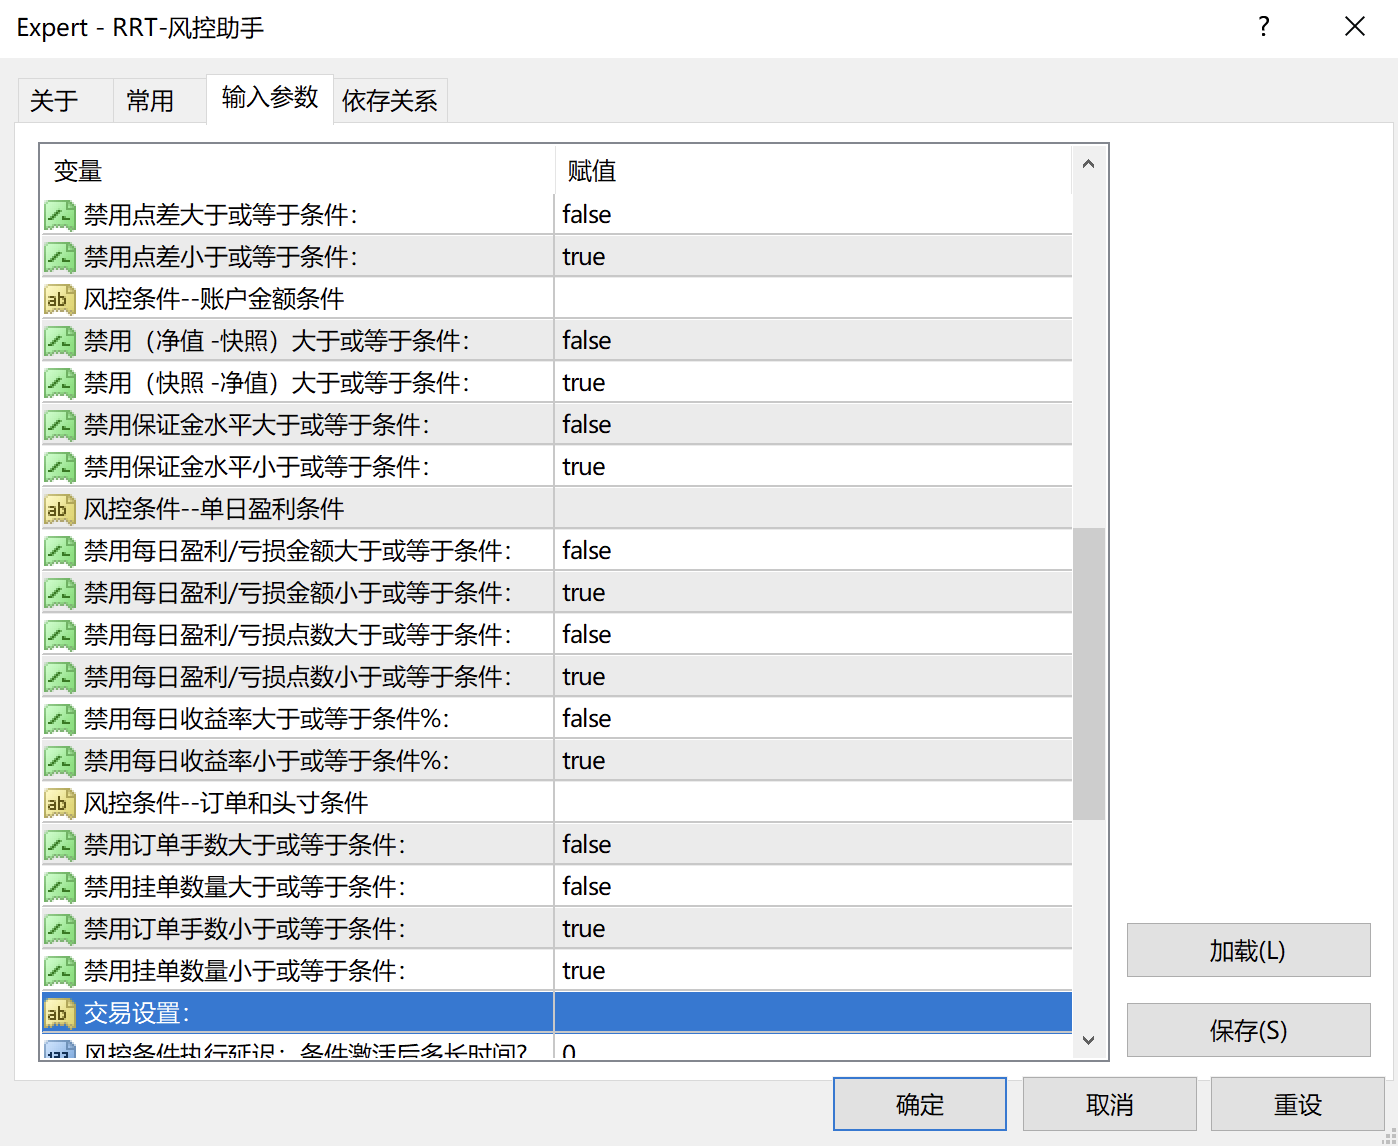The width and height of the screenshot is (1398, 1146).
Task: Open the 依存关系 tab
Action: point(390,101)
